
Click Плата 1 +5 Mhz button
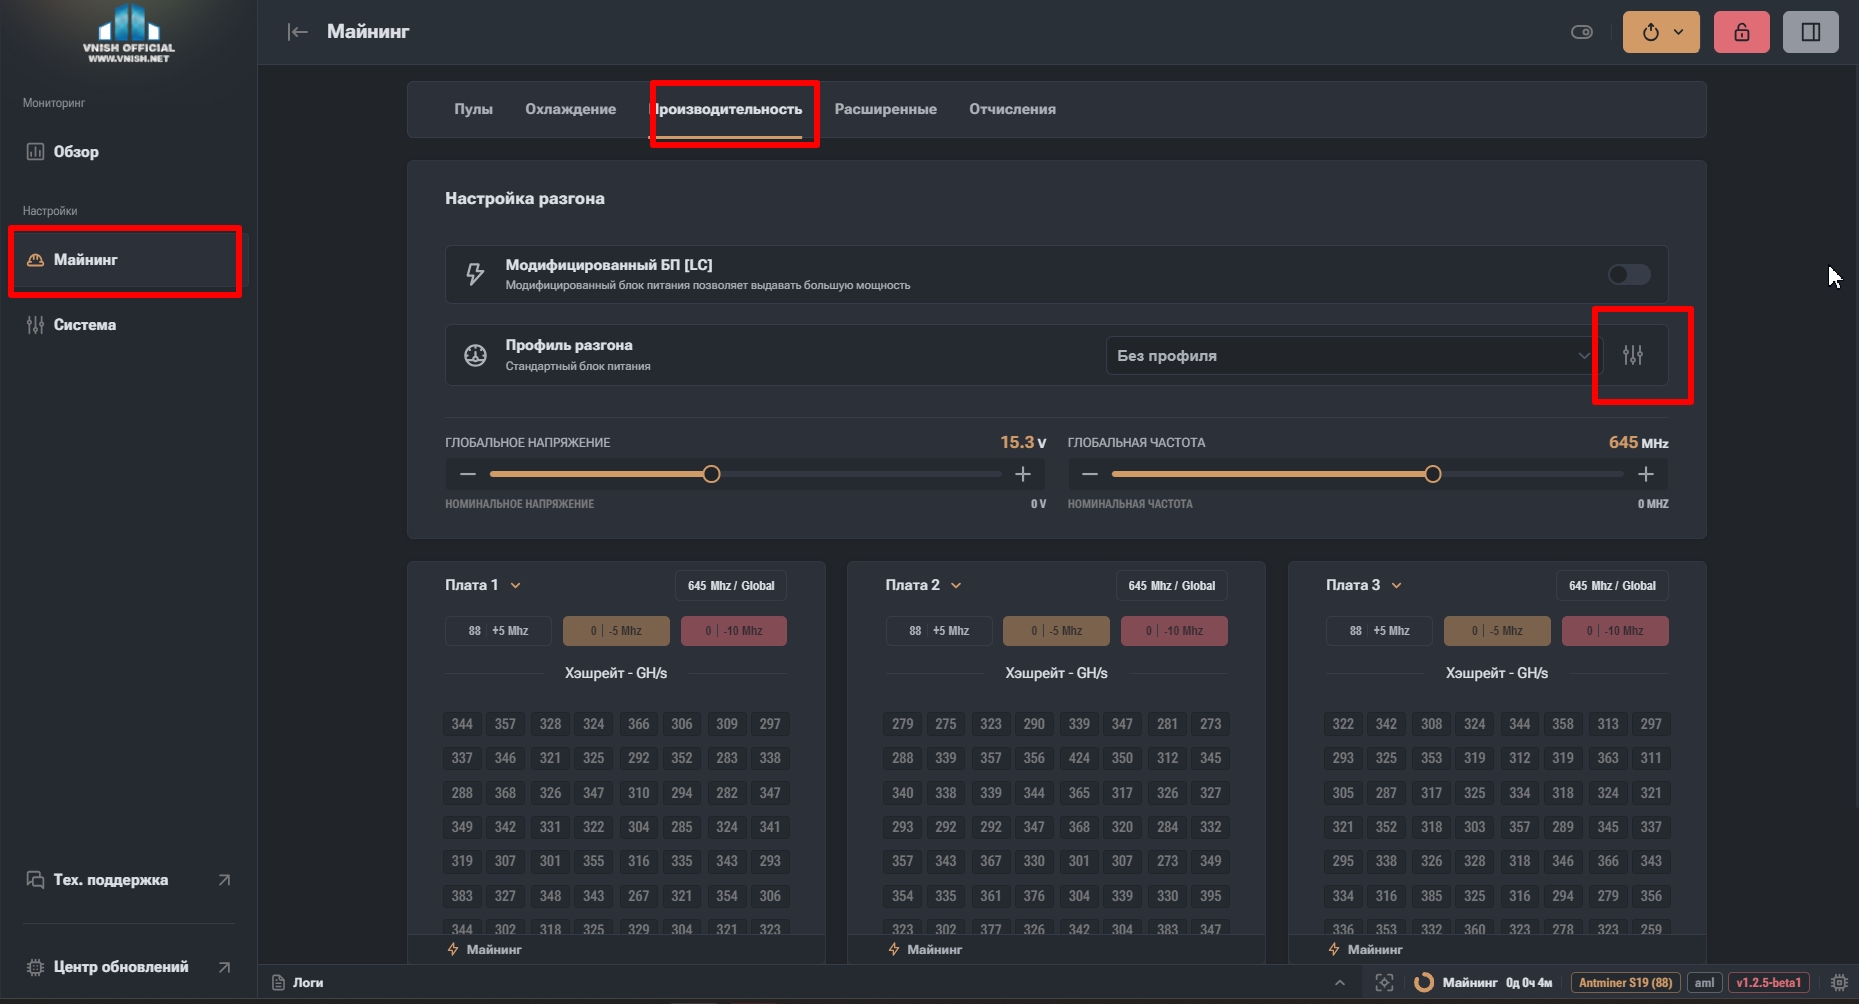pos(498,631)
